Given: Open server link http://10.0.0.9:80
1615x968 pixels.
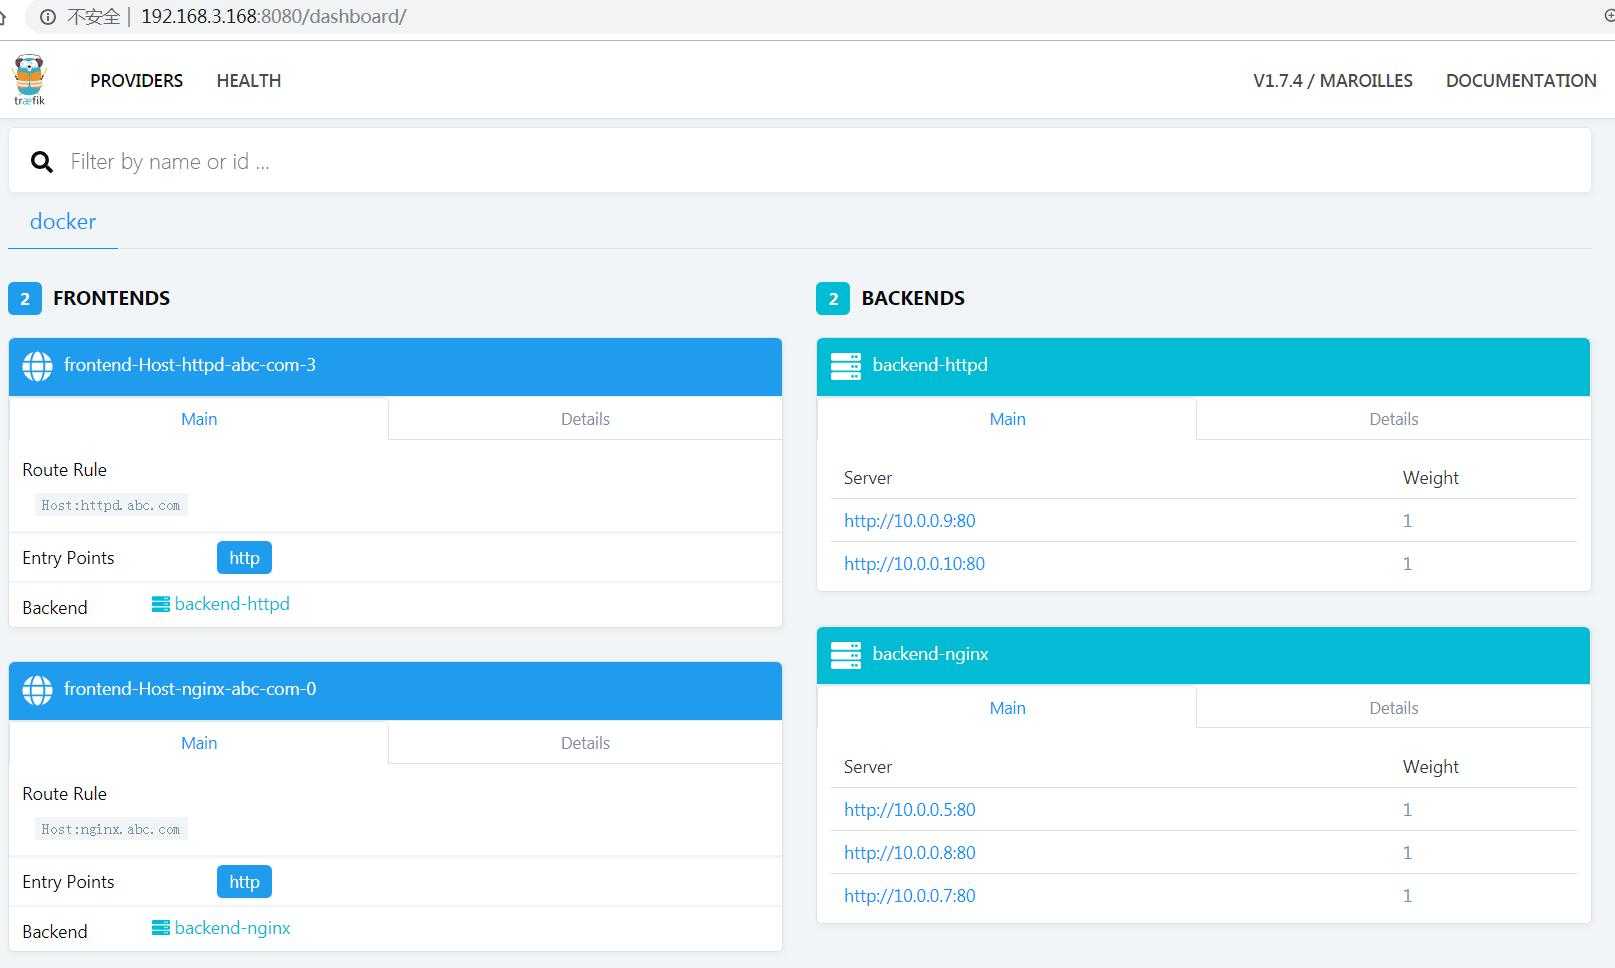Looking at the screenshot, I should tap(909, 521).
